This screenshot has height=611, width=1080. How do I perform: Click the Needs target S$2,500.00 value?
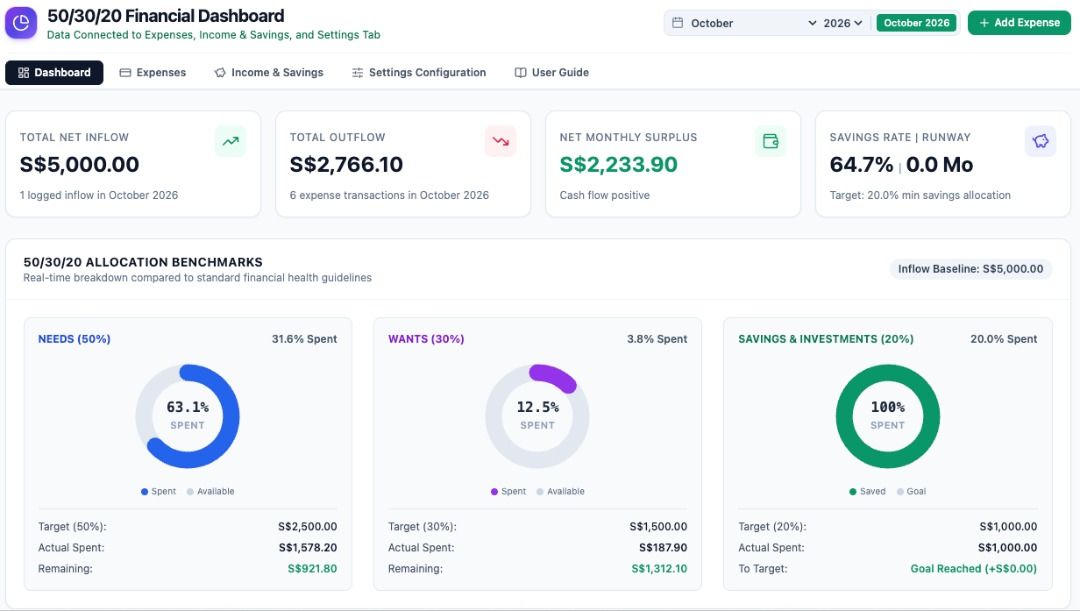[308, 526]
